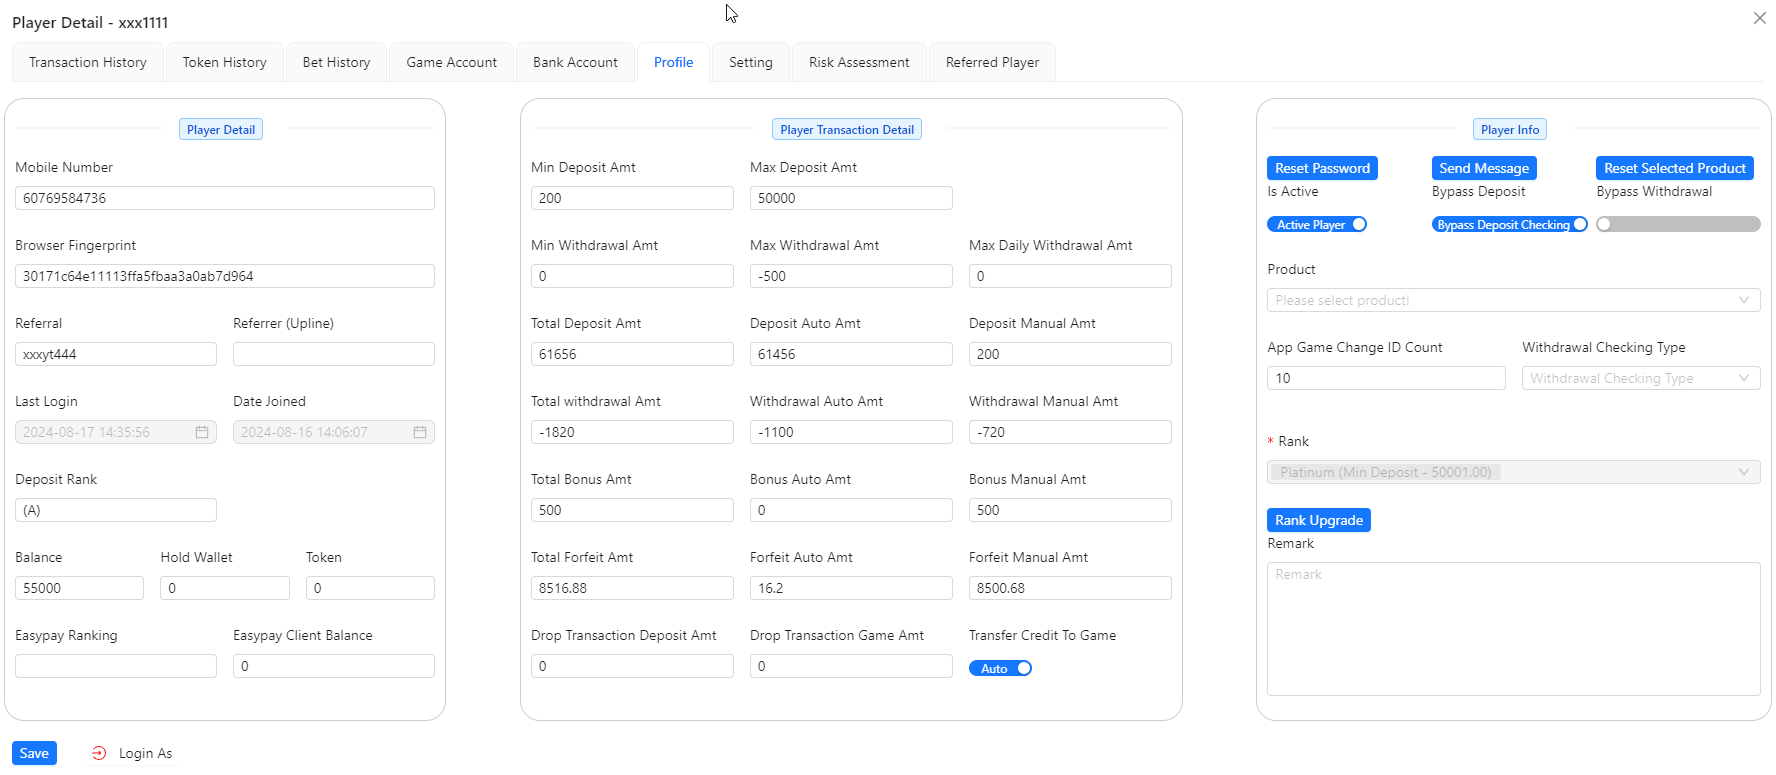Go to the Bet History tab
Screen dimensions: 1776x775
(x=336, y=62)
